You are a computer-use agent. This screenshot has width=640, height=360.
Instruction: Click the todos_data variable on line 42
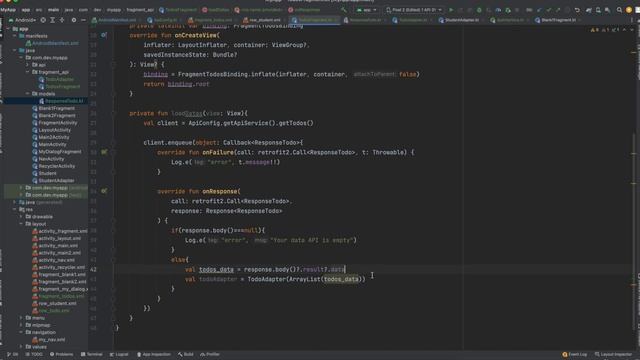[216, 269]
